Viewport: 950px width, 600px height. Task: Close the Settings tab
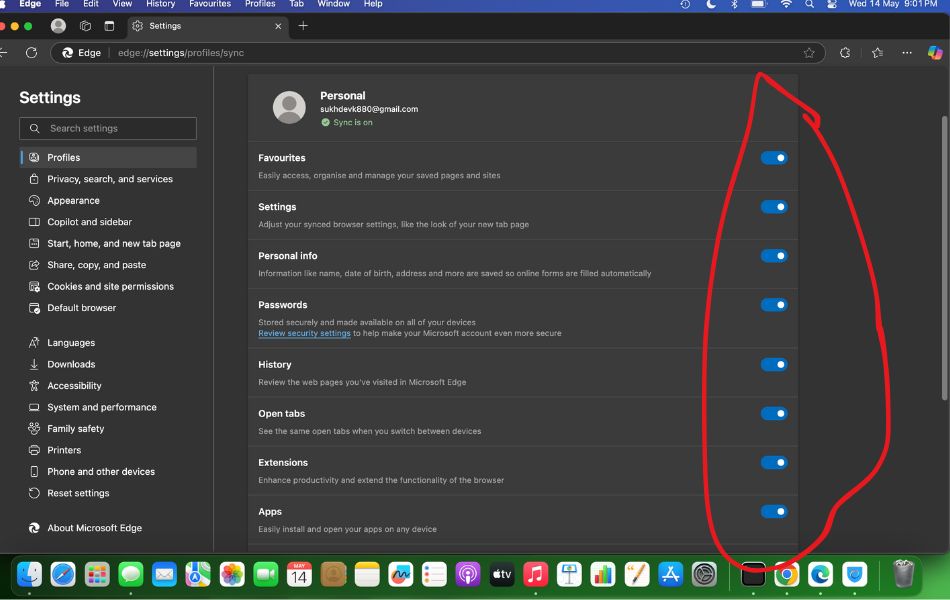coord(278,26)
